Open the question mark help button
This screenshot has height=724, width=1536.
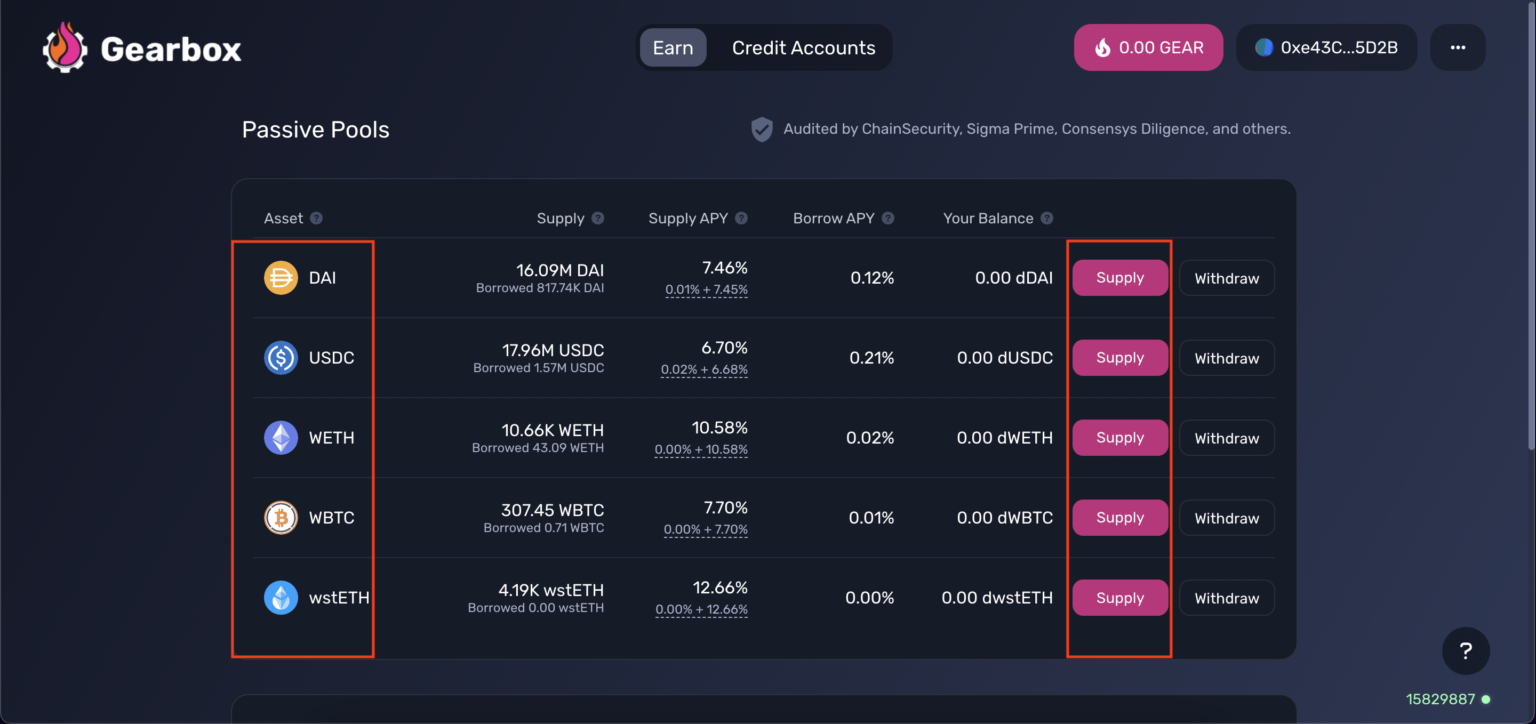click(1465, 652)
